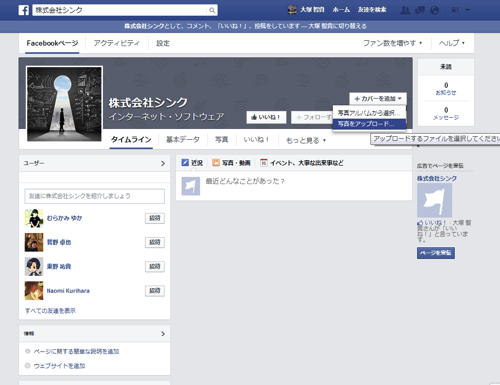This screenshot has width=500, height=385.
Task: Open むらかみ ゆか profile name link
Action: pos(64,218)
